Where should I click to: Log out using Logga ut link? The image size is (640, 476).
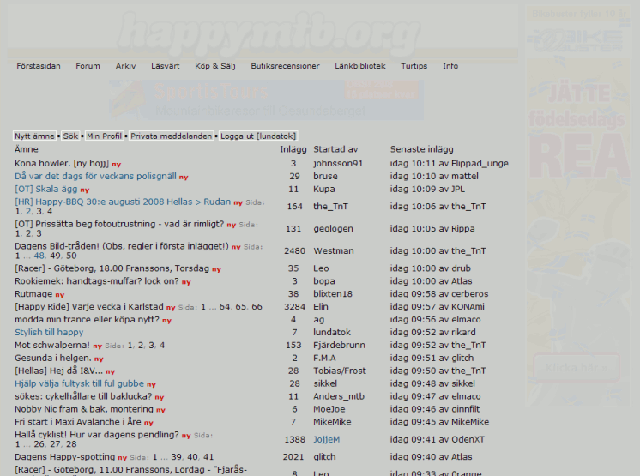[x=257, y=135]
